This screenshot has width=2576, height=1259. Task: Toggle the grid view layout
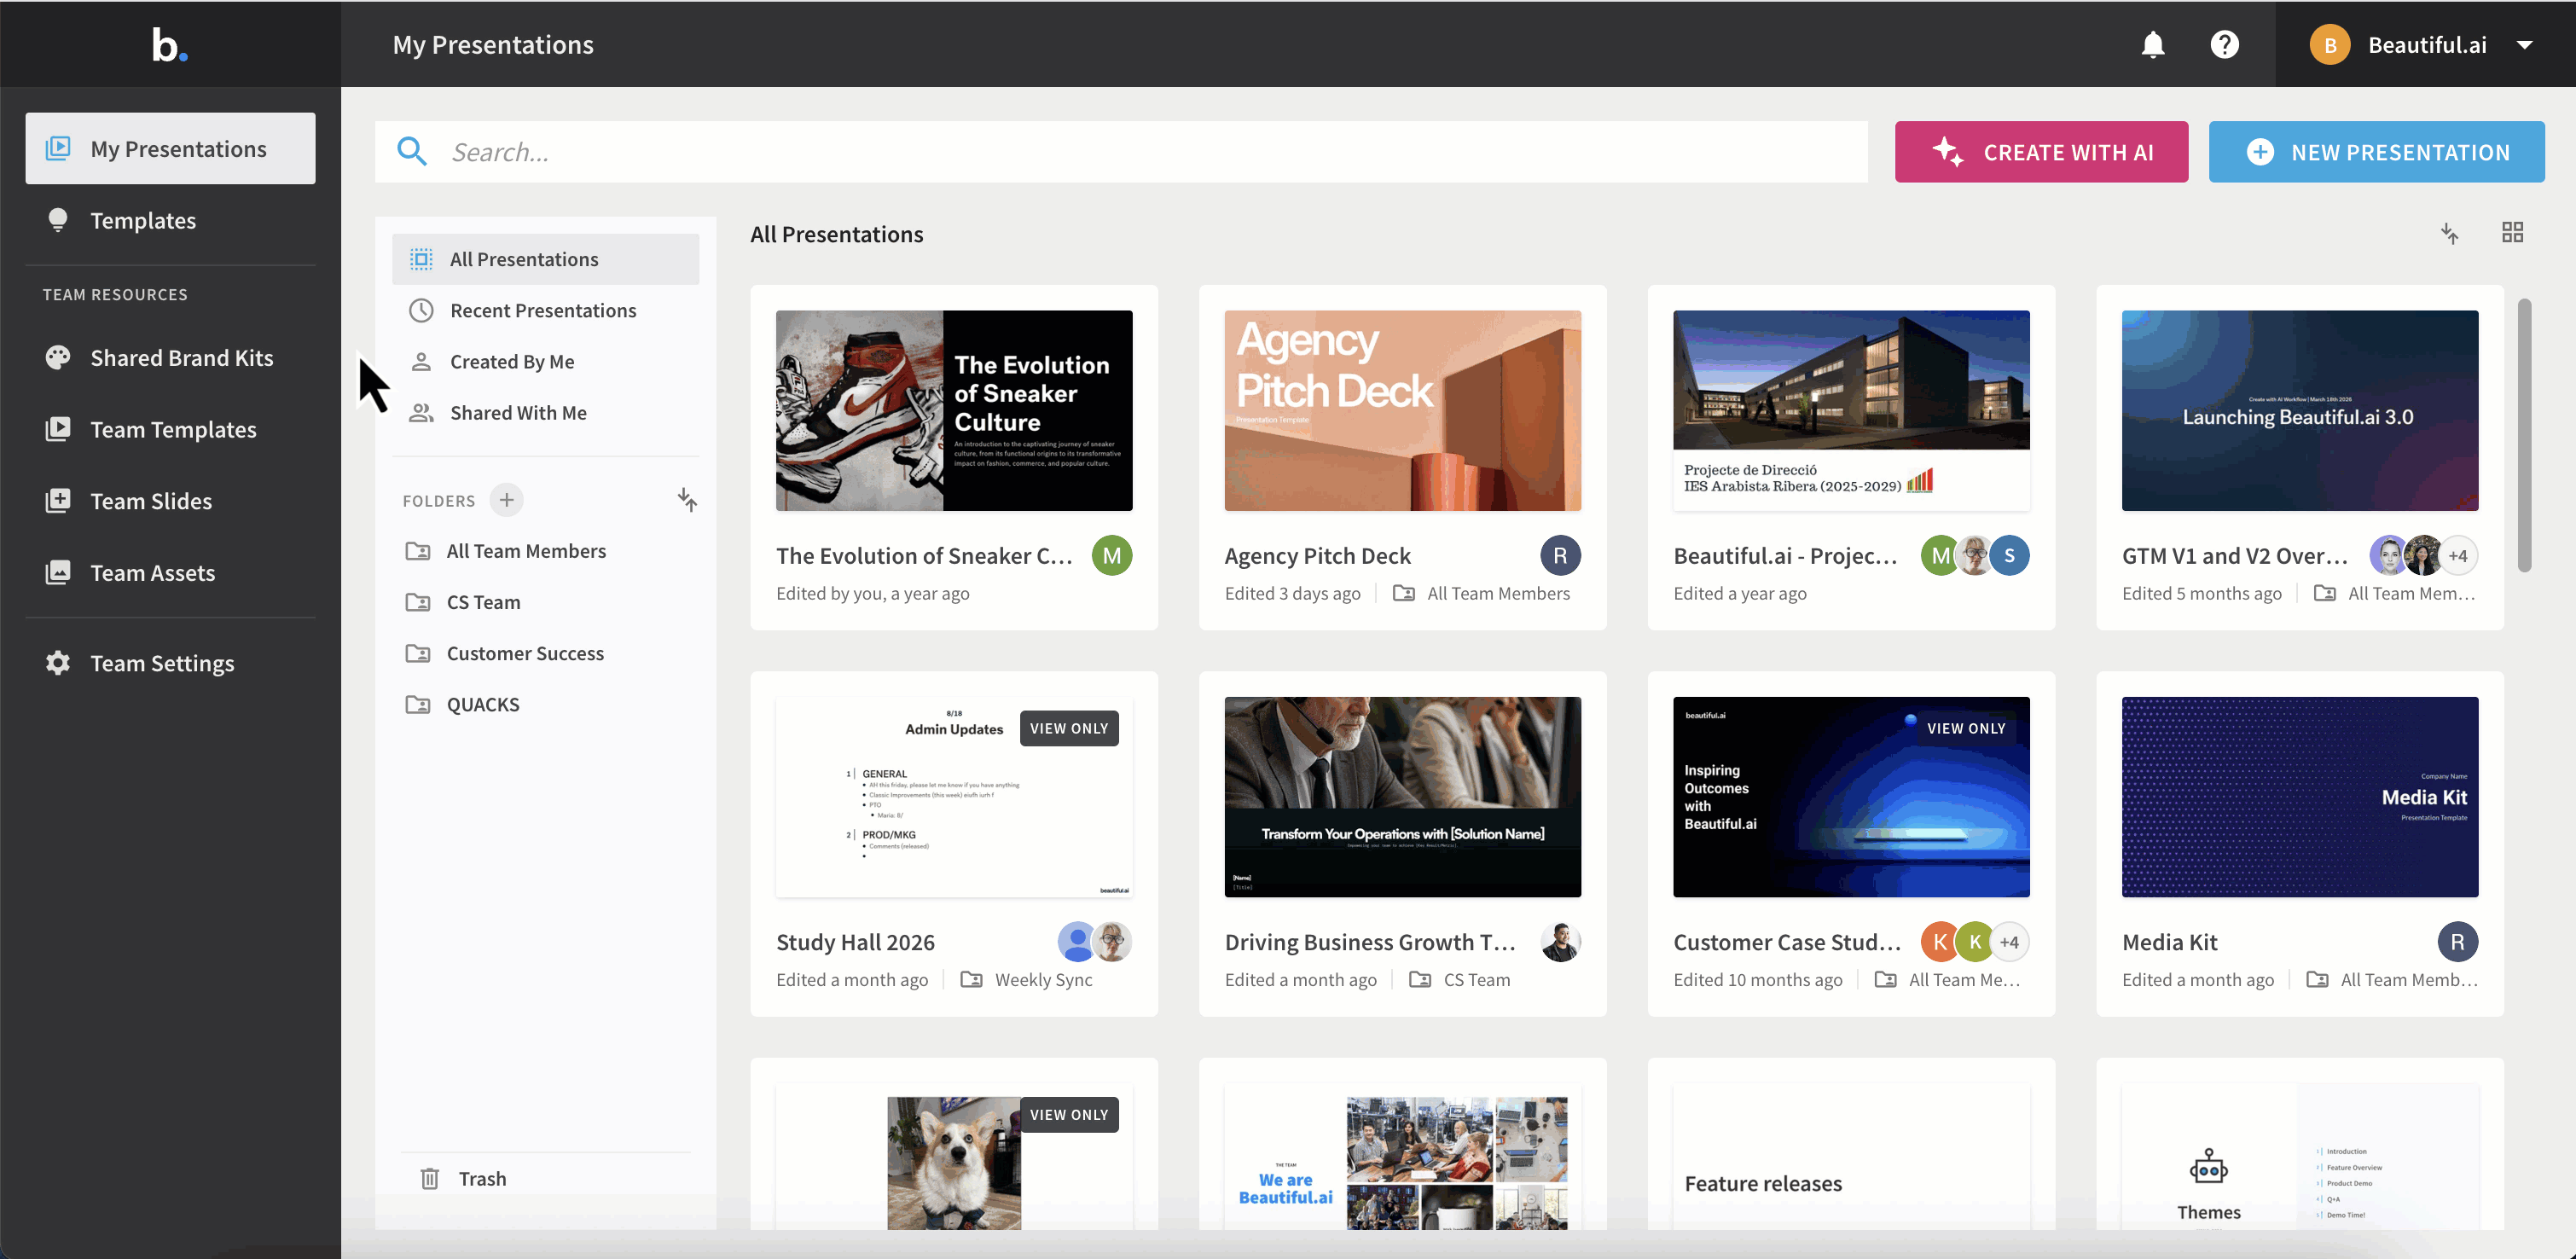click(x=2513, y=233)
